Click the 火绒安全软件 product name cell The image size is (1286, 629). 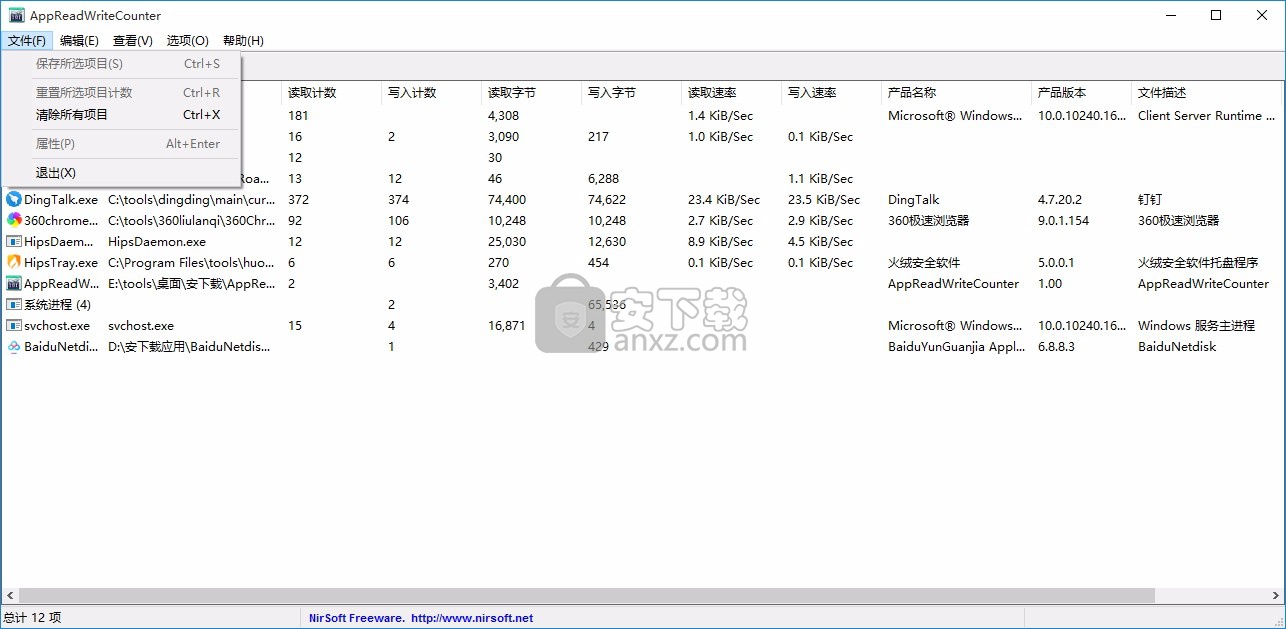point(924,263)
